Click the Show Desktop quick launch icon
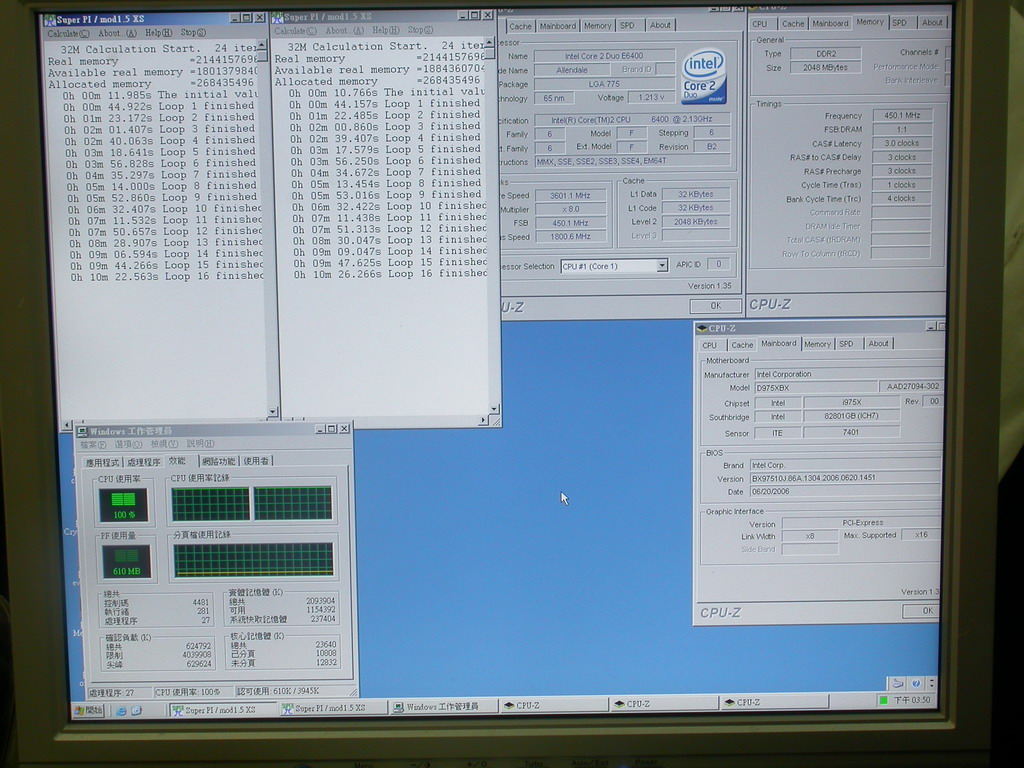Screen dimensions: 1024x768 [136, 711]
